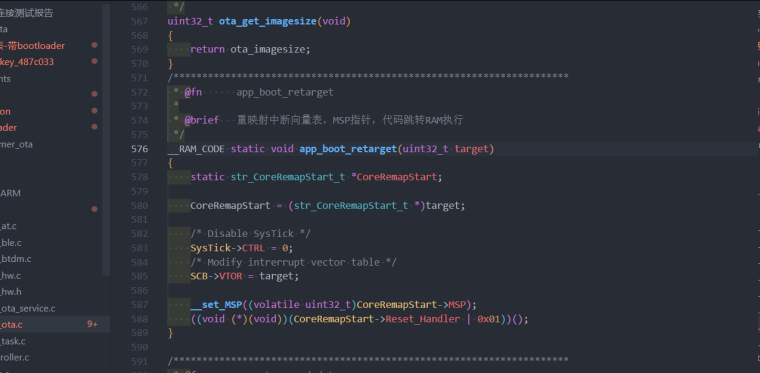Click line number 580 in gutter
This screenshot has height=373, width=760.
pos(140,205)
